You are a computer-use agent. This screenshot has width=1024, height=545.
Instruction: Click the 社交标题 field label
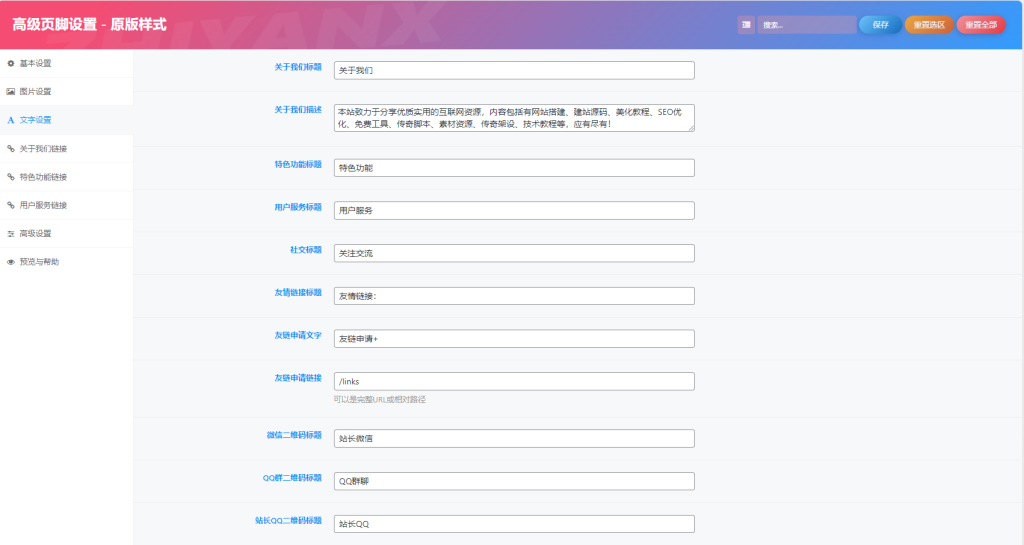[306, 250]
